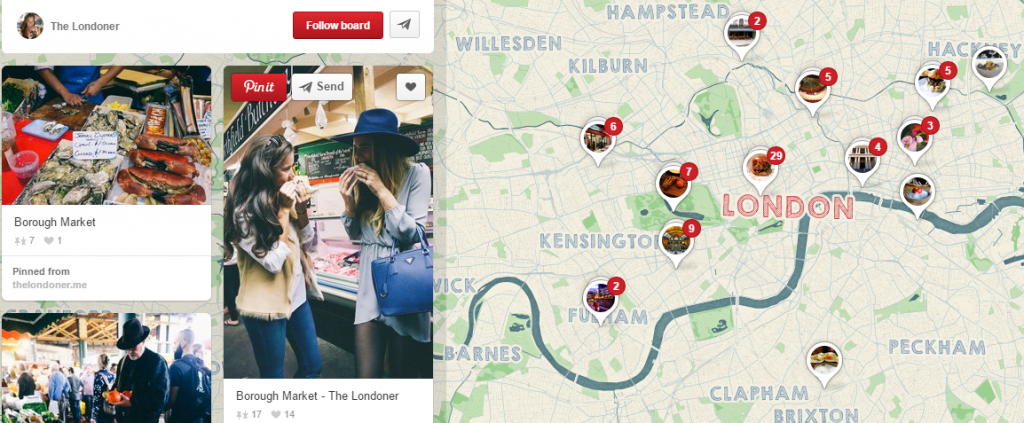Open the market crowd photo with hat man

click(x=106, y=368)
